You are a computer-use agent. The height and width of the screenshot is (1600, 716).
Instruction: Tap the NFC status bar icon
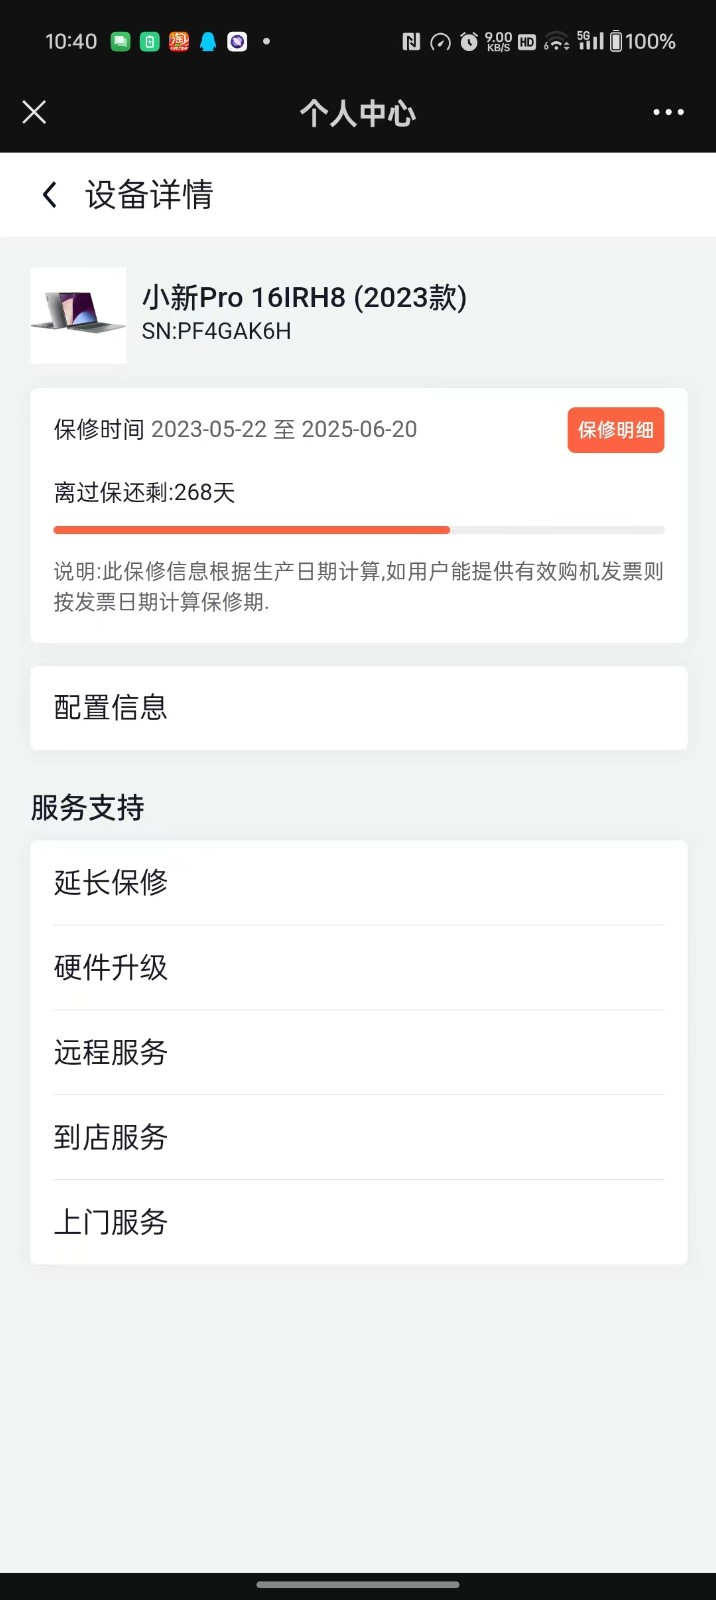pos(411,41)
